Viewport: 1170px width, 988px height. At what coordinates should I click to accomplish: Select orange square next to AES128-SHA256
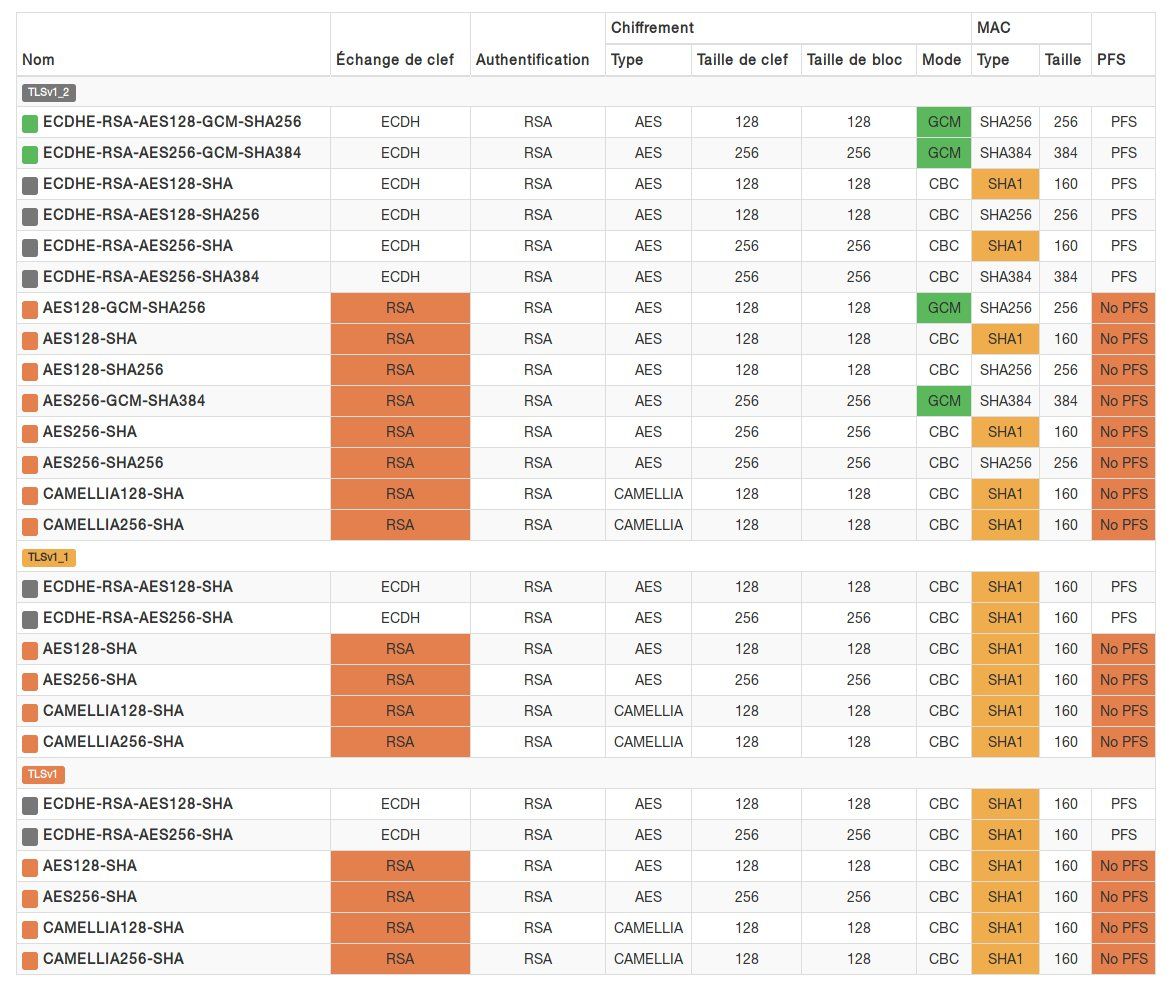30,371
